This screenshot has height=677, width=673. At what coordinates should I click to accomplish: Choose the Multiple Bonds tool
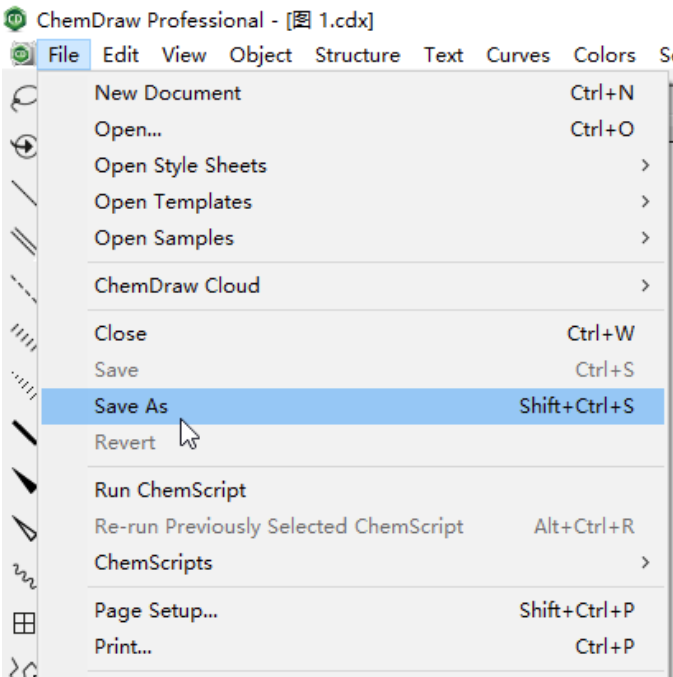pyautogui.click(x=23, y=241)
